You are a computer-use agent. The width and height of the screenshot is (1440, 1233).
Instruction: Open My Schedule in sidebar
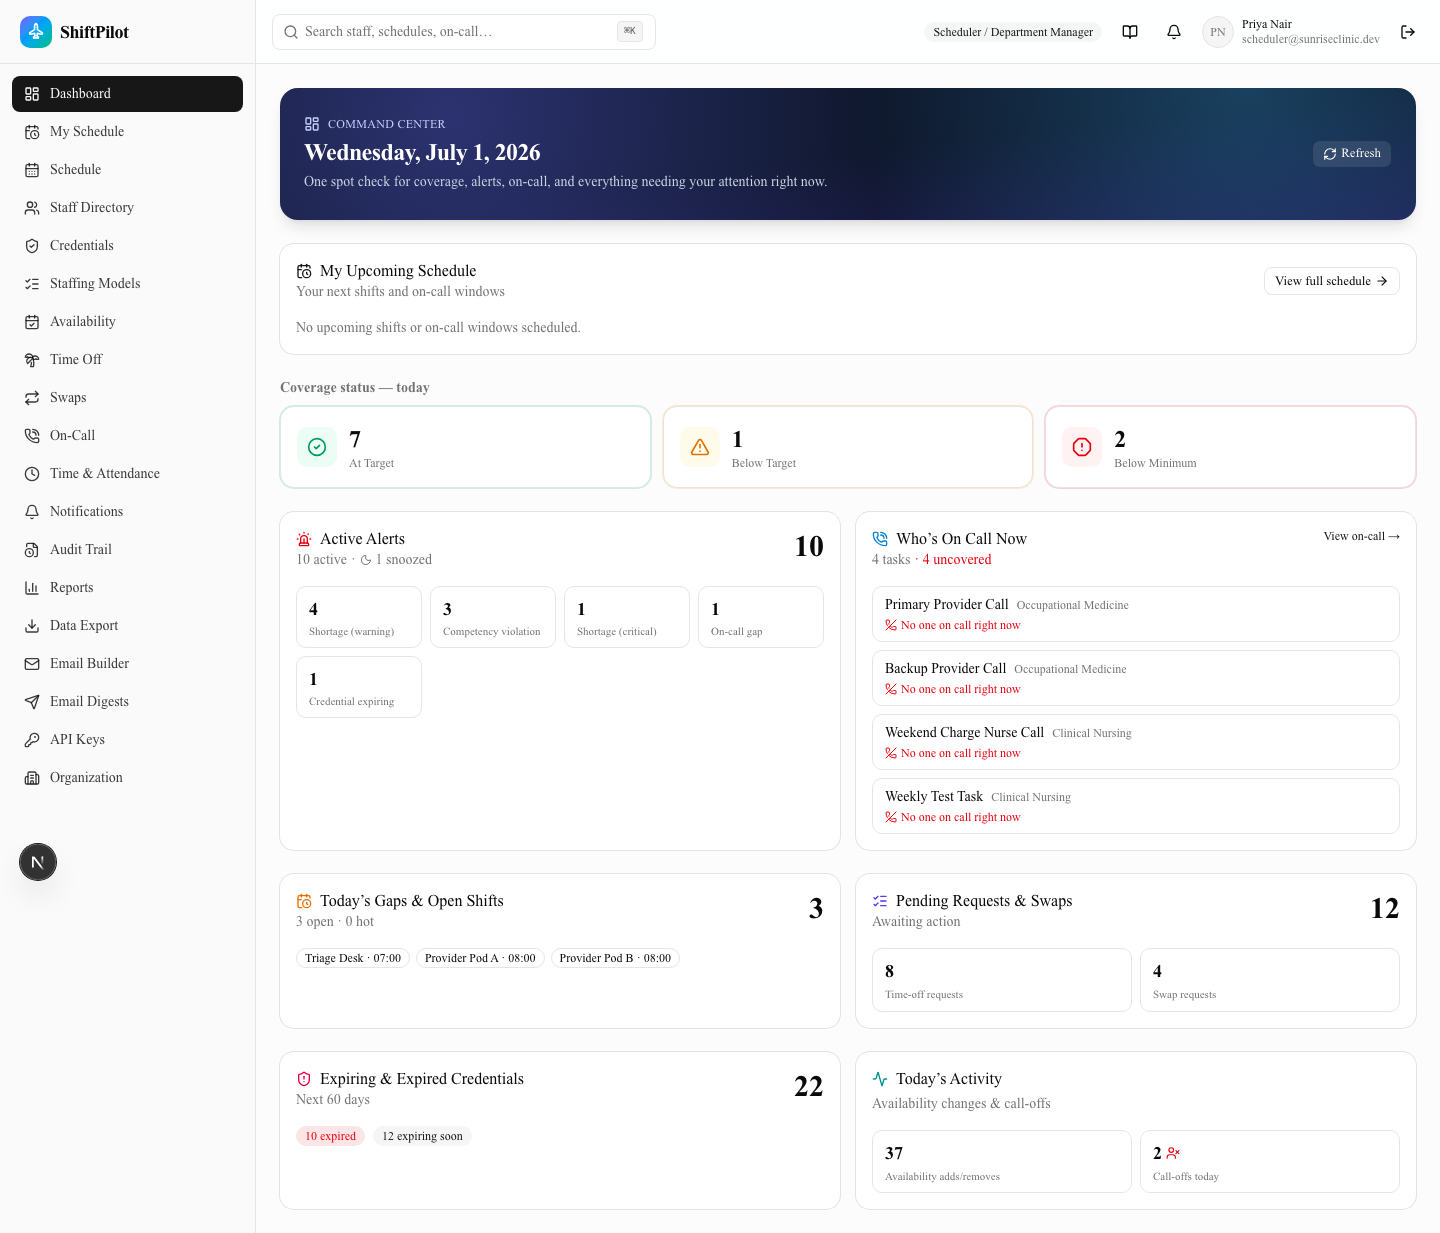127,132
